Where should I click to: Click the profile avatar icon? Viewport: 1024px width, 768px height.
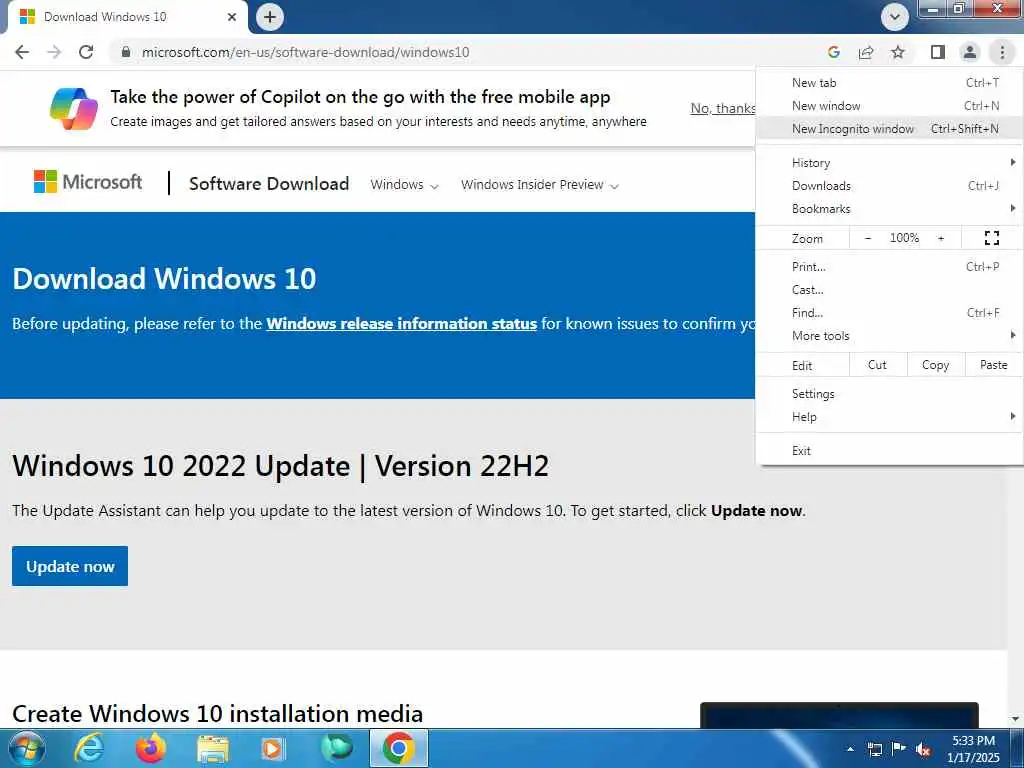pos(970,52)
